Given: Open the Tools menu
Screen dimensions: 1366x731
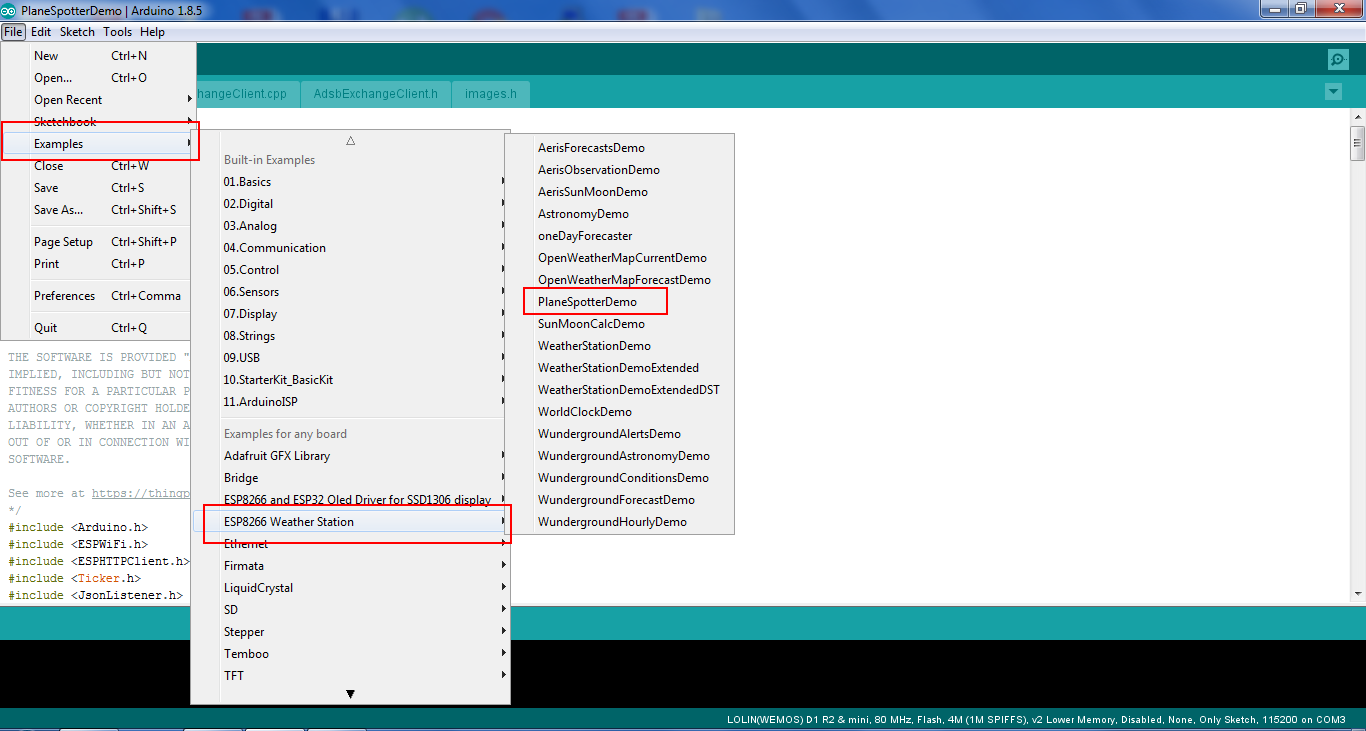Looking at the screenshot, I should [117, 32].
